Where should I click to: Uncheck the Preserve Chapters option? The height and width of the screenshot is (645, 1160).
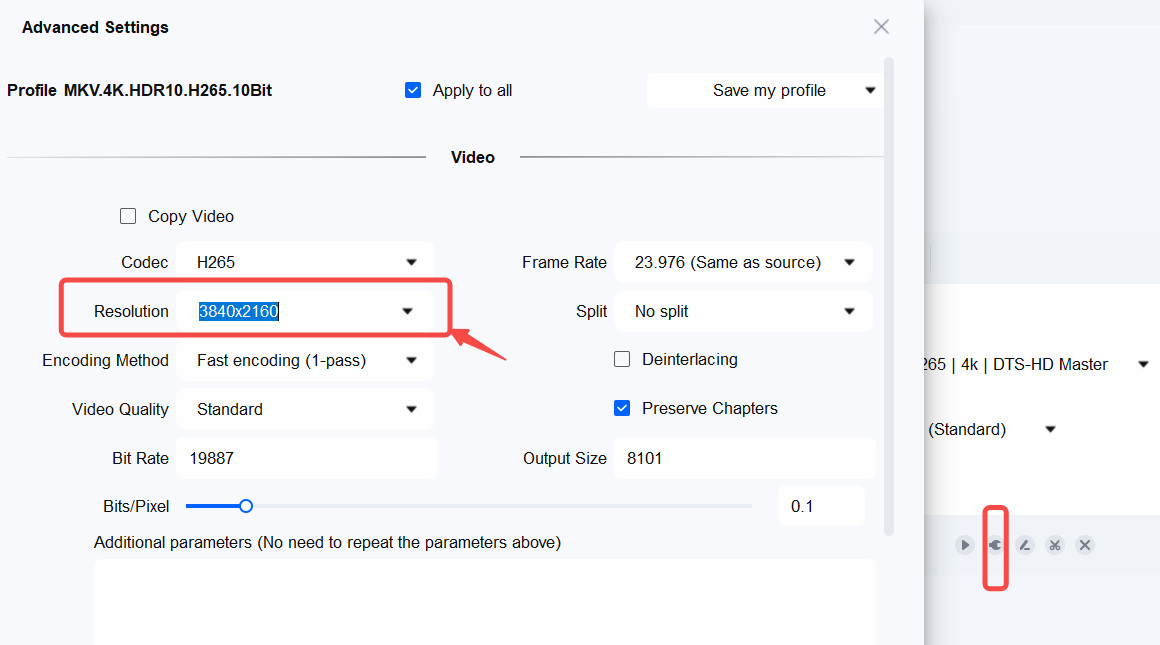(622, 408)
